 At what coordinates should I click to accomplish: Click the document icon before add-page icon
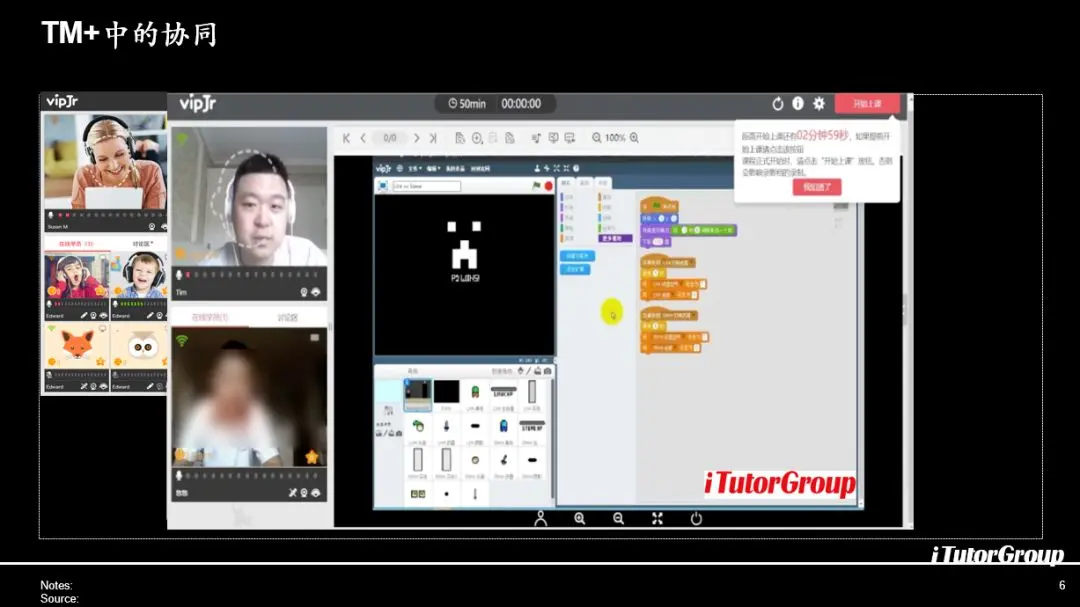(x=460, y=138)
